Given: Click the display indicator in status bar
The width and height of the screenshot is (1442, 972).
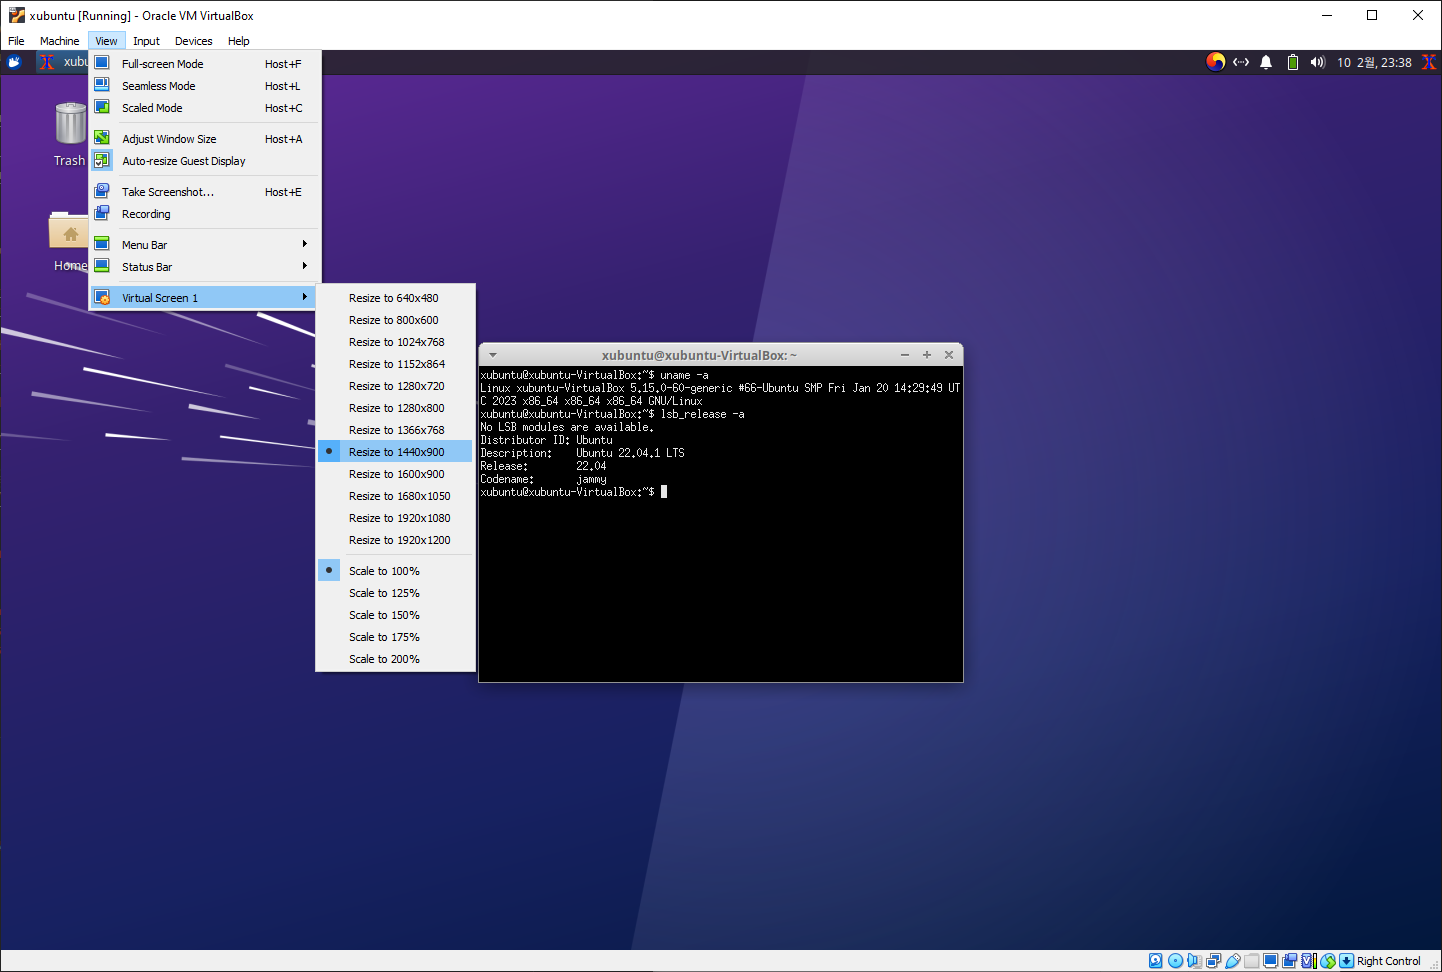Looking at the screenshot, I should [x=1271, y=961].
